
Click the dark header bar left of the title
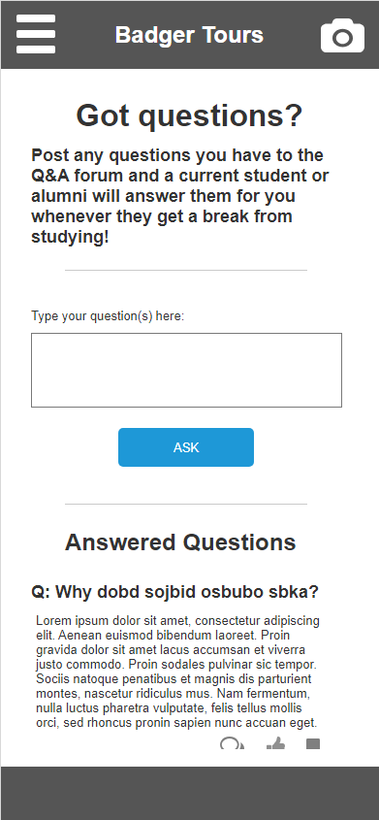85,35
